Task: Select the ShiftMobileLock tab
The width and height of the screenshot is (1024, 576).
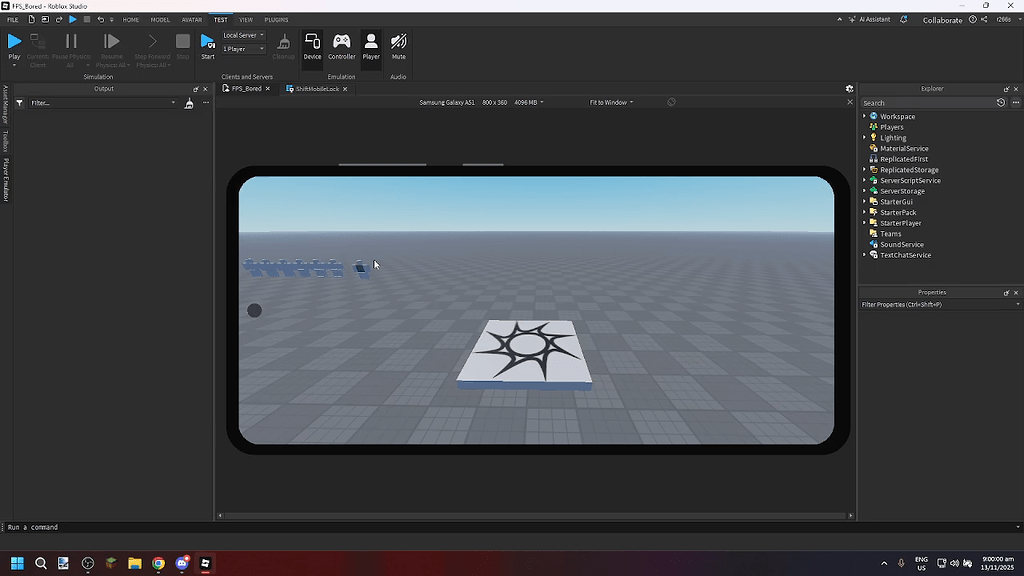Action: point(316,88)
